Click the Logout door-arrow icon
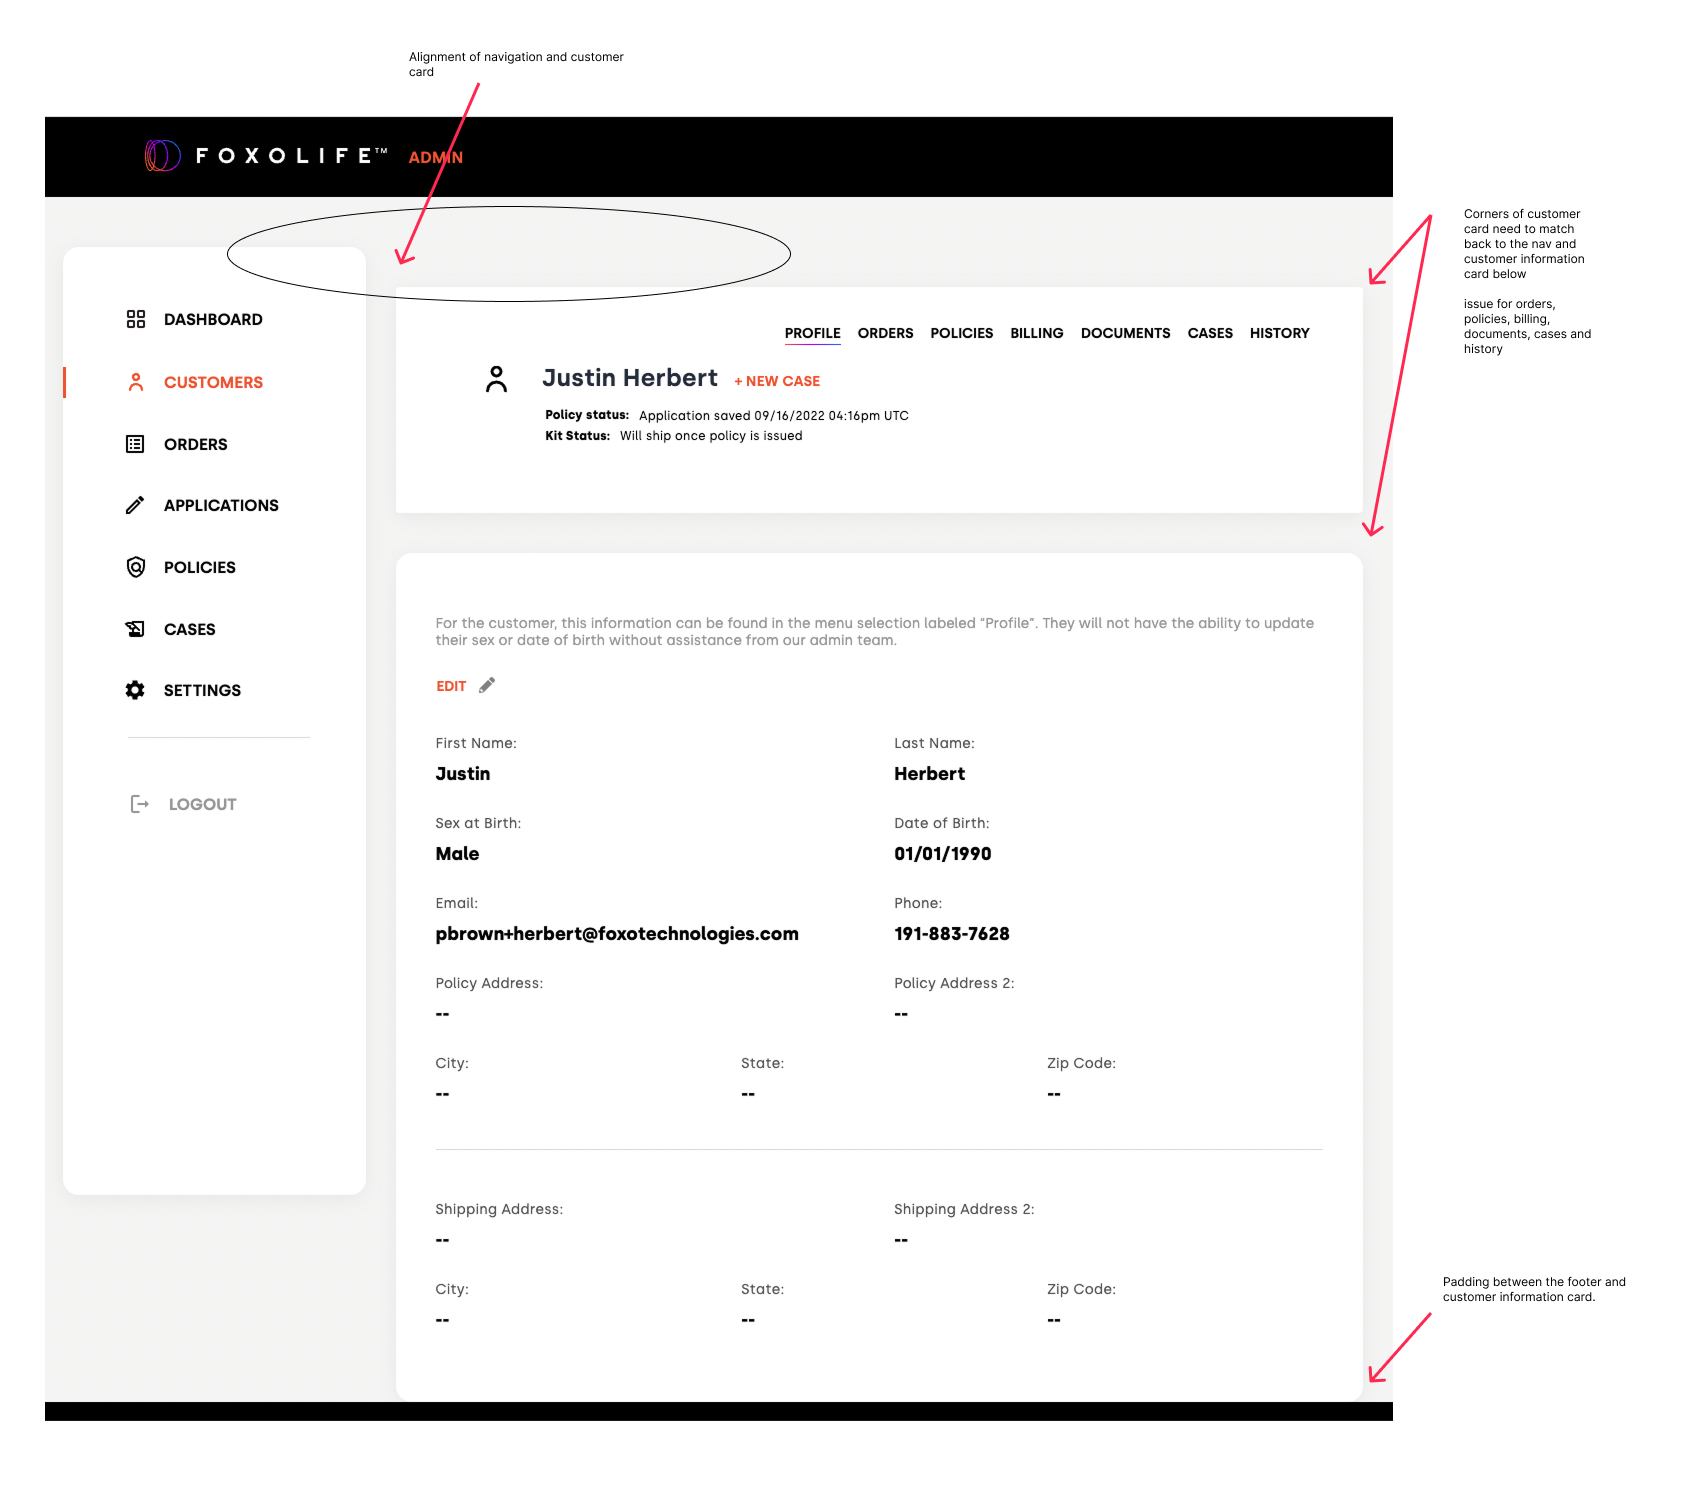The height and width of the screenshot is (1511, 1684). click(x=140, y=804)
